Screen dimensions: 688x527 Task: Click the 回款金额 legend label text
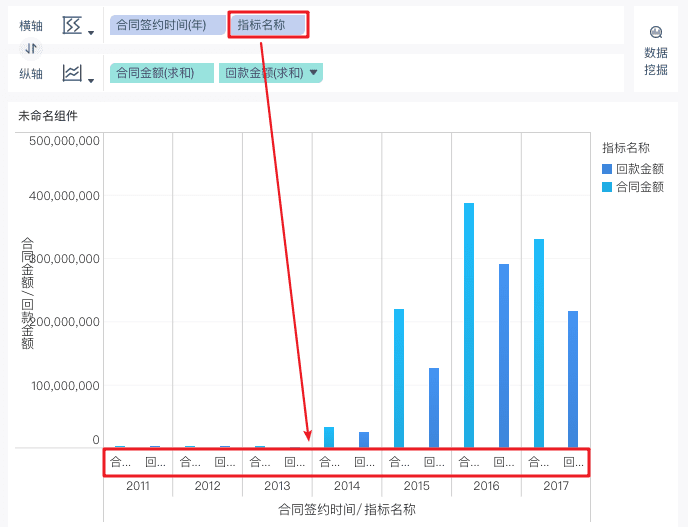click(x=640, y=169)
